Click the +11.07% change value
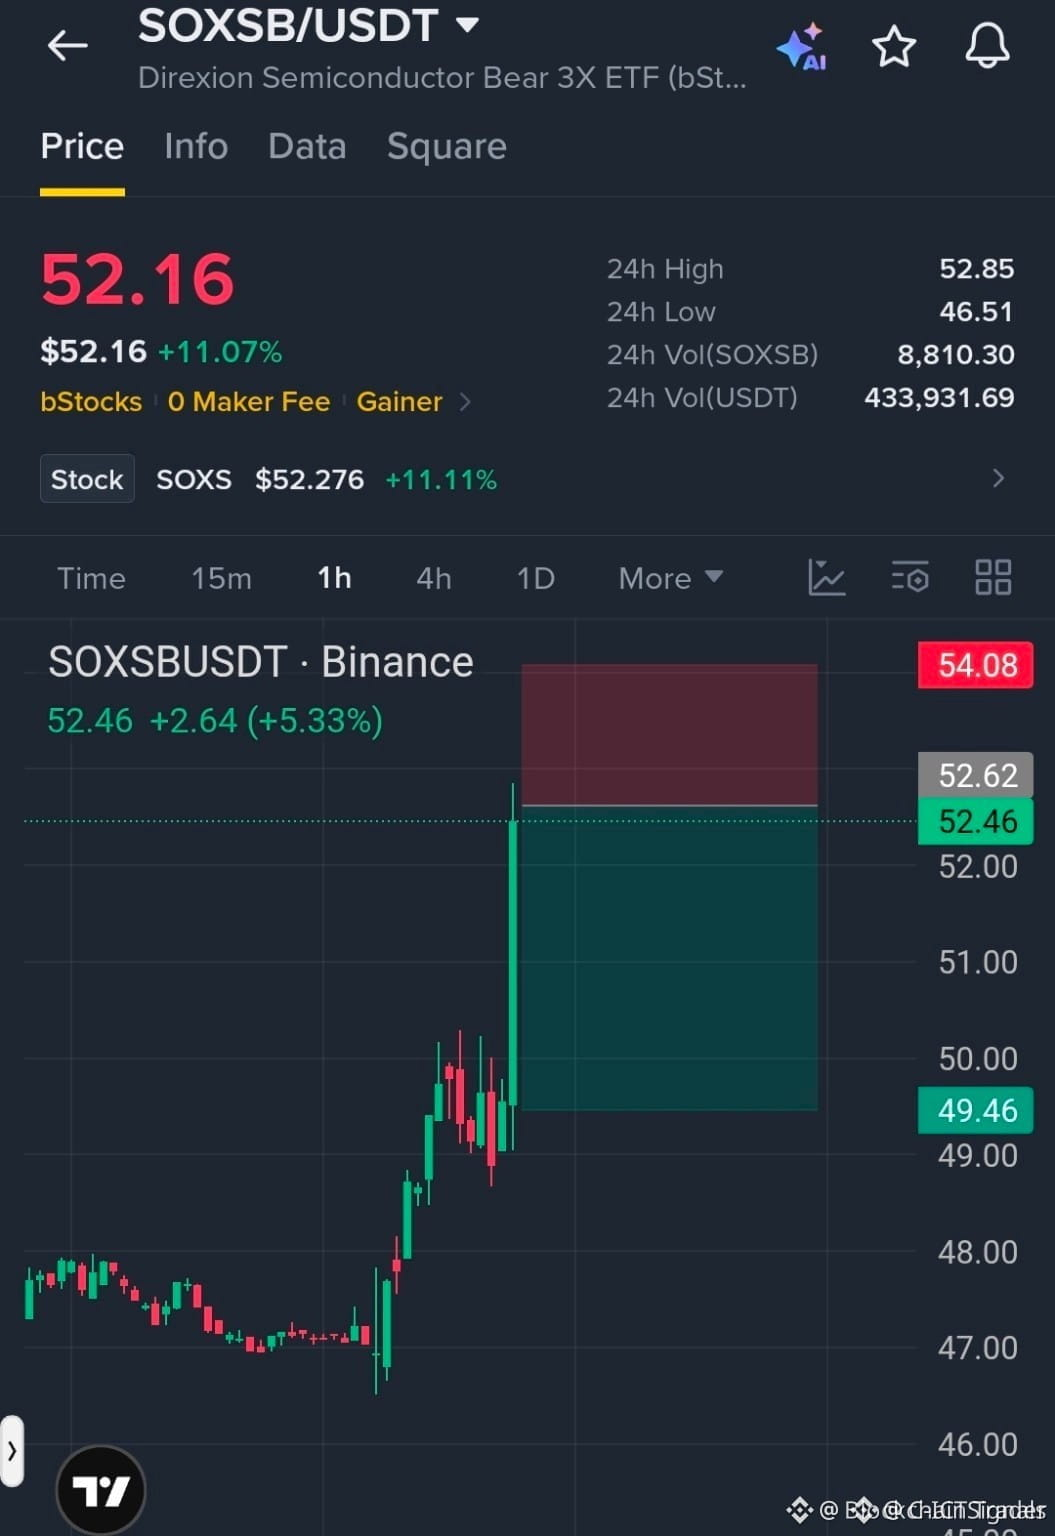This screenshot has height=1536, width=1055. click(220, 352)
